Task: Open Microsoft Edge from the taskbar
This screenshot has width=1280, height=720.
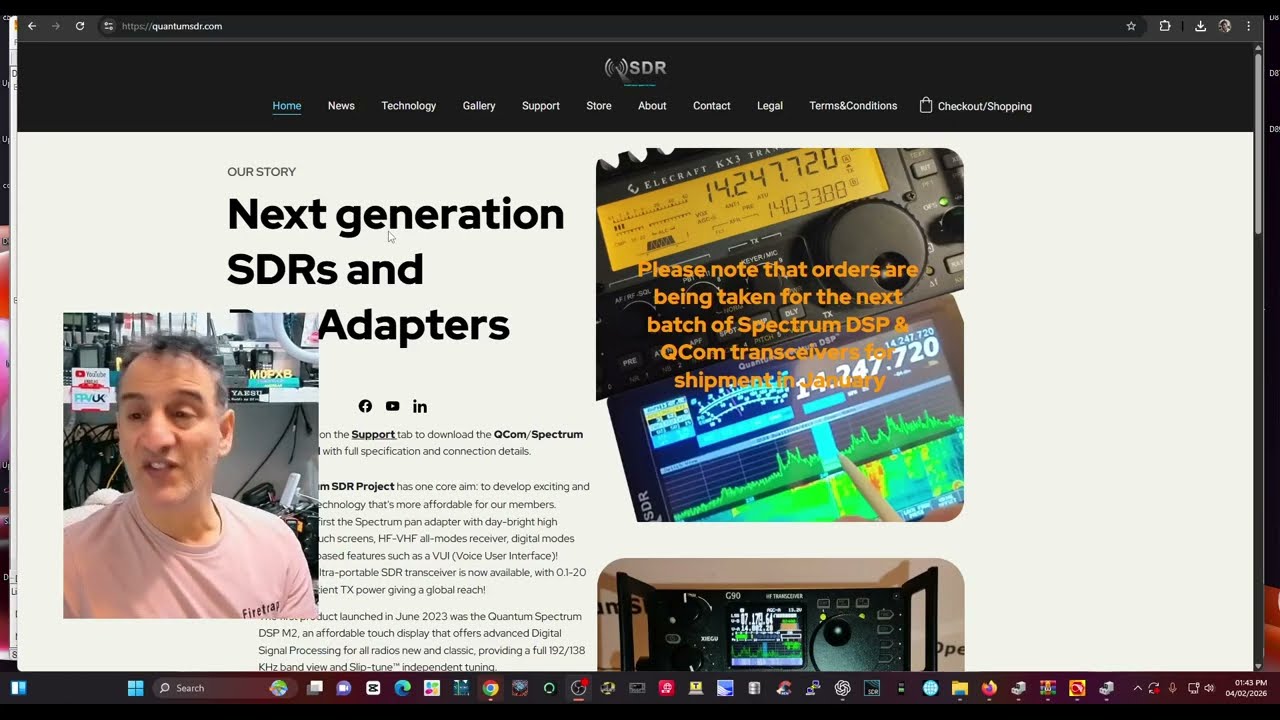Action: 402,688
